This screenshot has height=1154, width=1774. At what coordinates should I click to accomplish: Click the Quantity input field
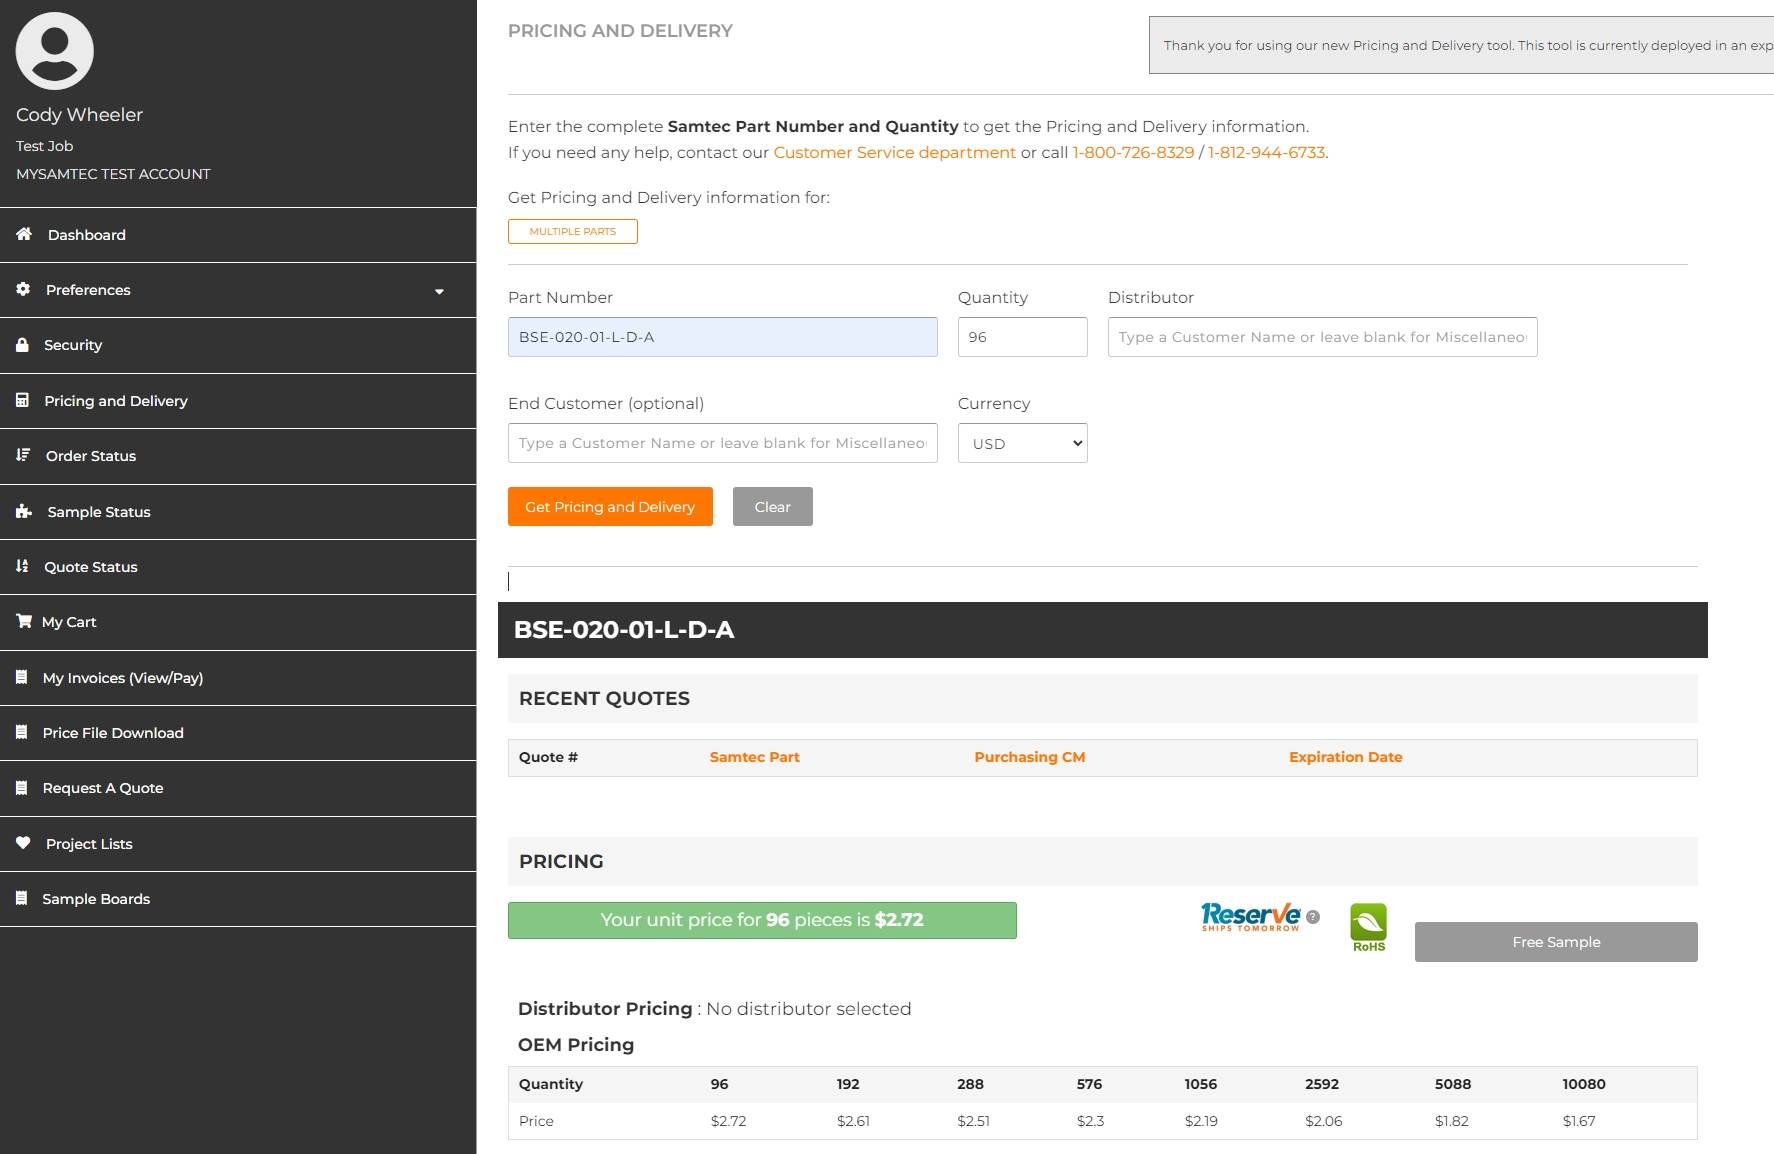tap(1022, 337)
